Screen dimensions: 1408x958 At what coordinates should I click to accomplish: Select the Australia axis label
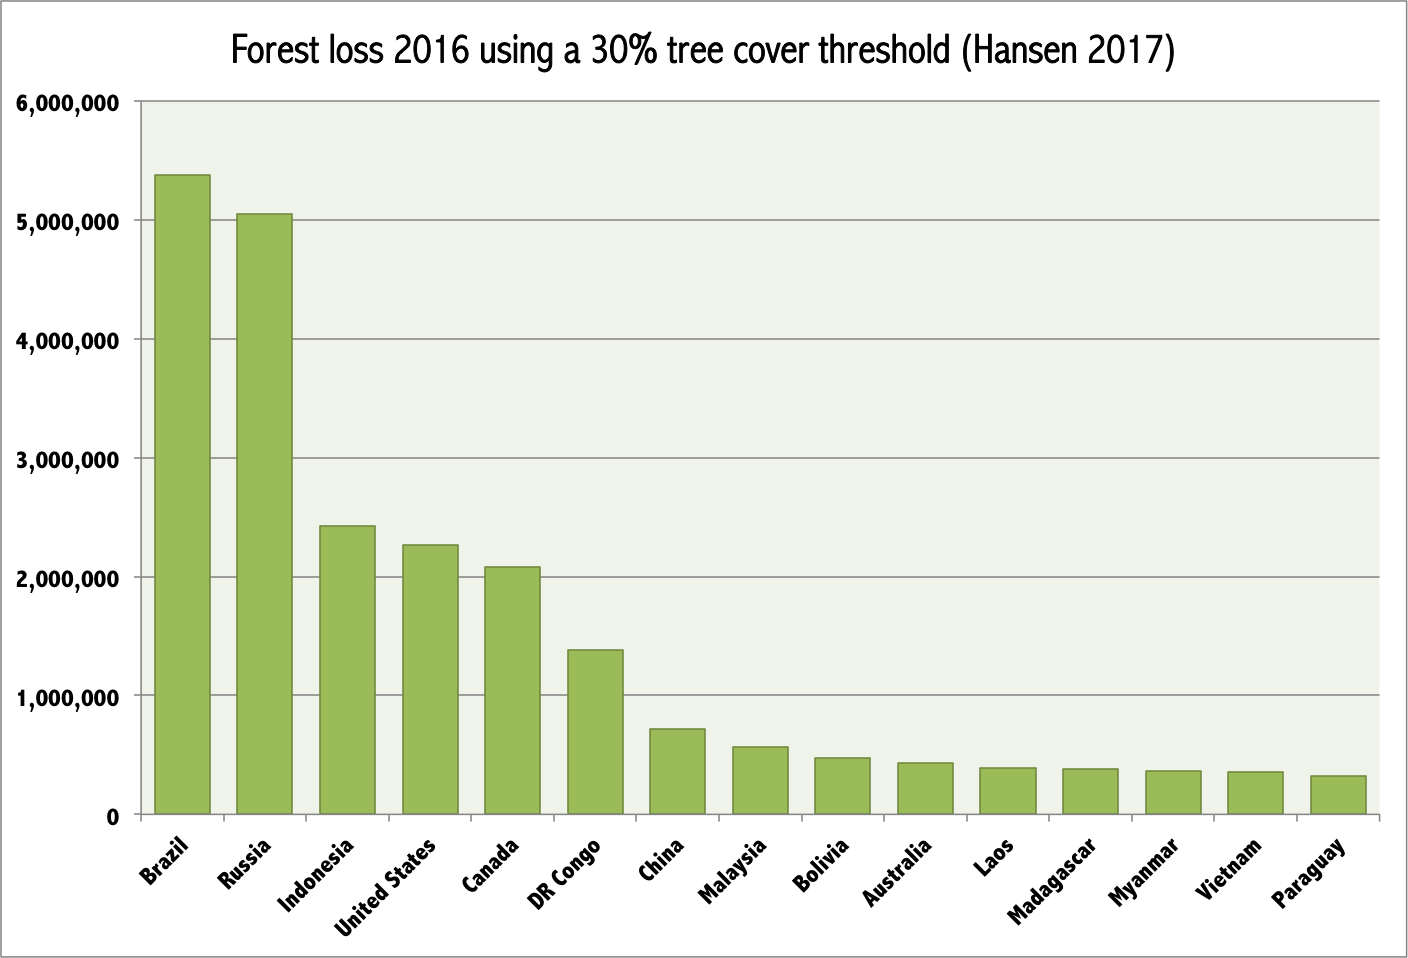pos(897,872)
